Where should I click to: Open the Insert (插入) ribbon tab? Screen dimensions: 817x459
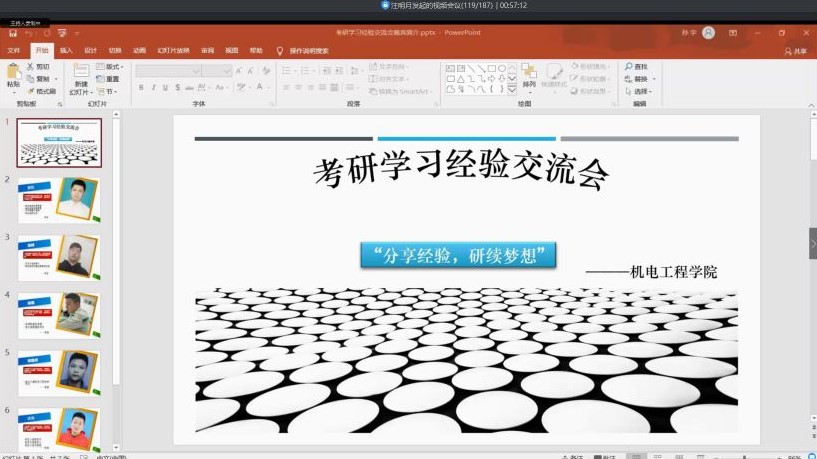(66, 50)
